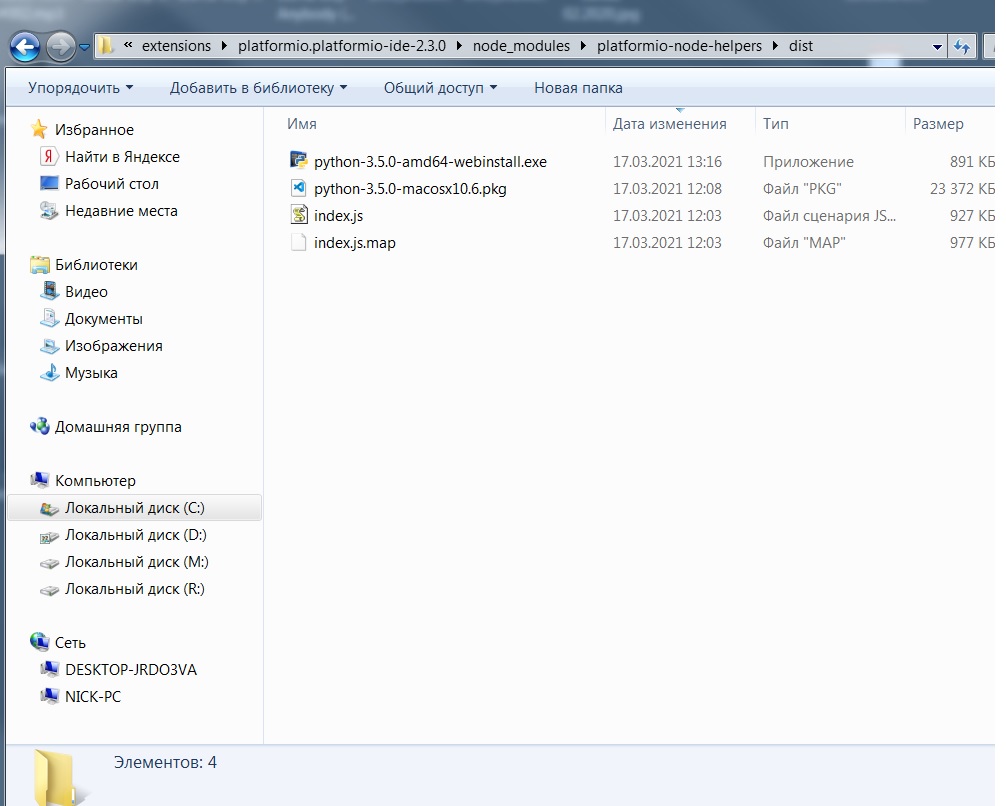The image size is (1006, 806).
Task: Click the DESKTOP-JRDO3VA computer icon
Action: [49, 669]
